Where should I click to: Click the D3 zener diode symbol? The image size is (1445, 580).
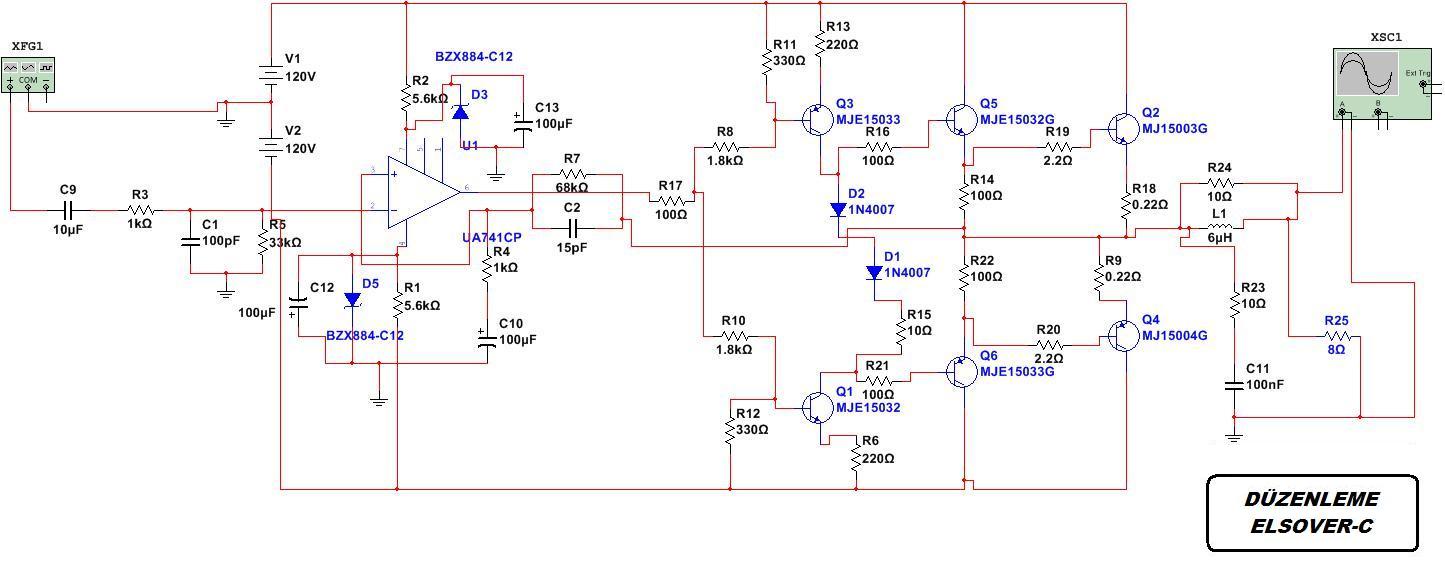pyautogui.click(x=460, y=112)
